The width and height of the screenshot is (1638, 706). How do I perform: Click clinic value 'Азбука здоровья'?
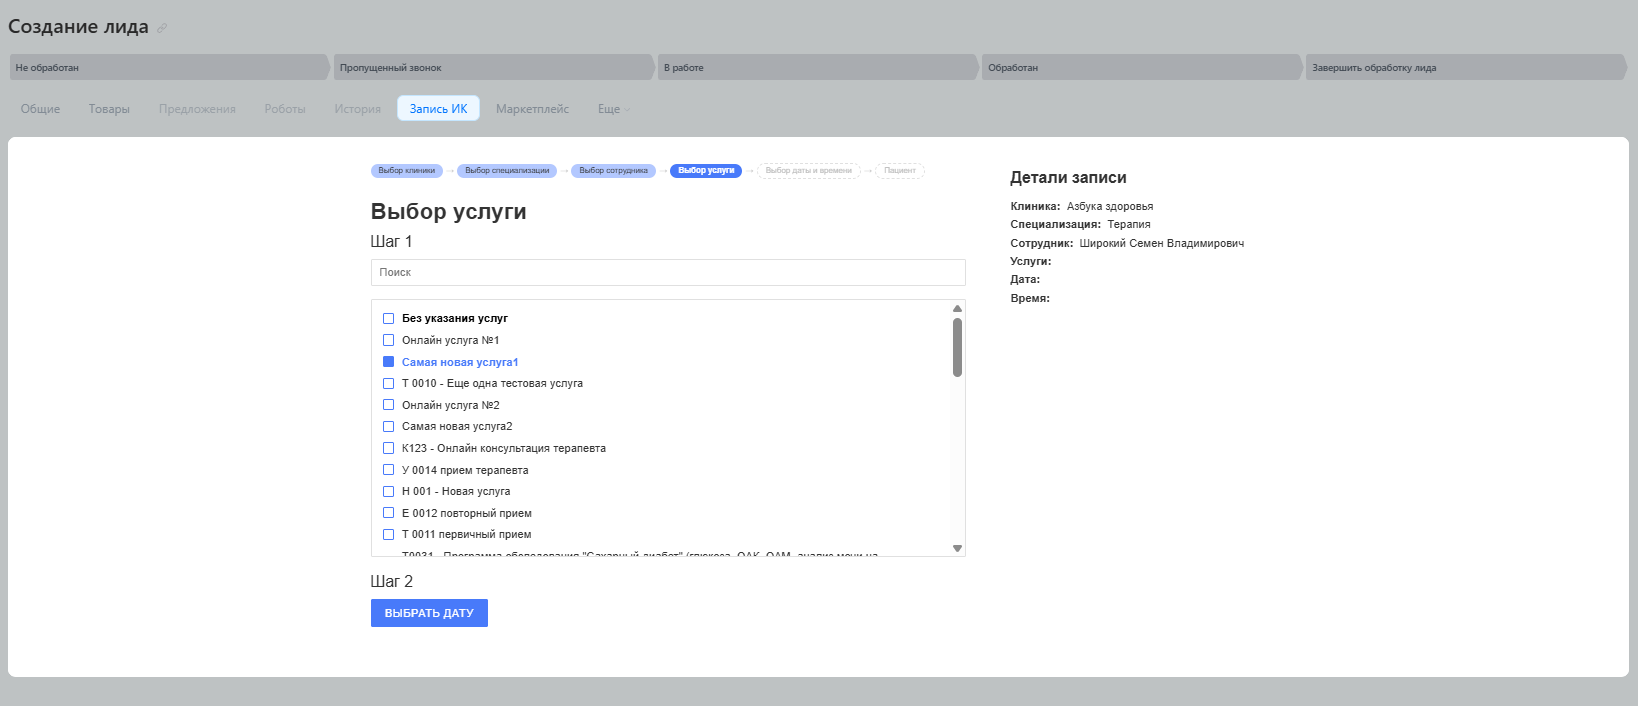(1110, 206)
